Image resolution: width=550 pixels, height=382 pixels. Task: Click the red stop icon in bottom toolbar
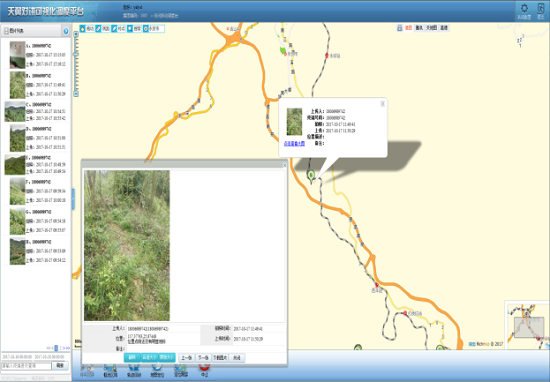point(204,368)
